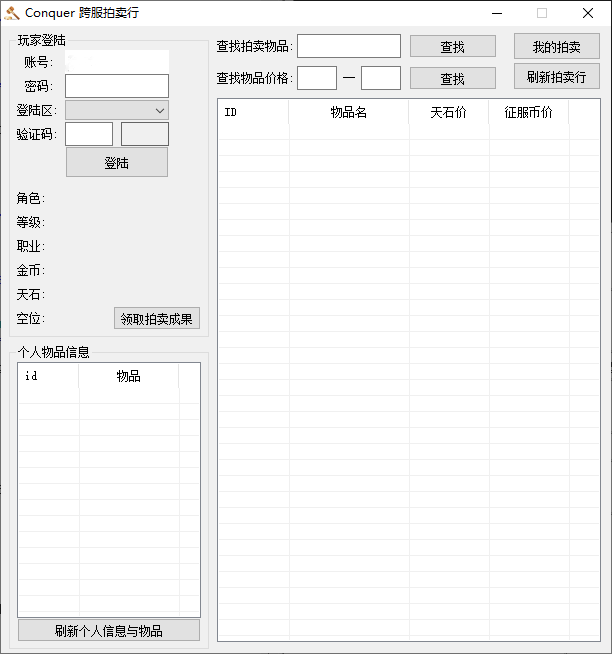
Task: Minimize the Conquer auction window
Action: click(x=497, y=13)
